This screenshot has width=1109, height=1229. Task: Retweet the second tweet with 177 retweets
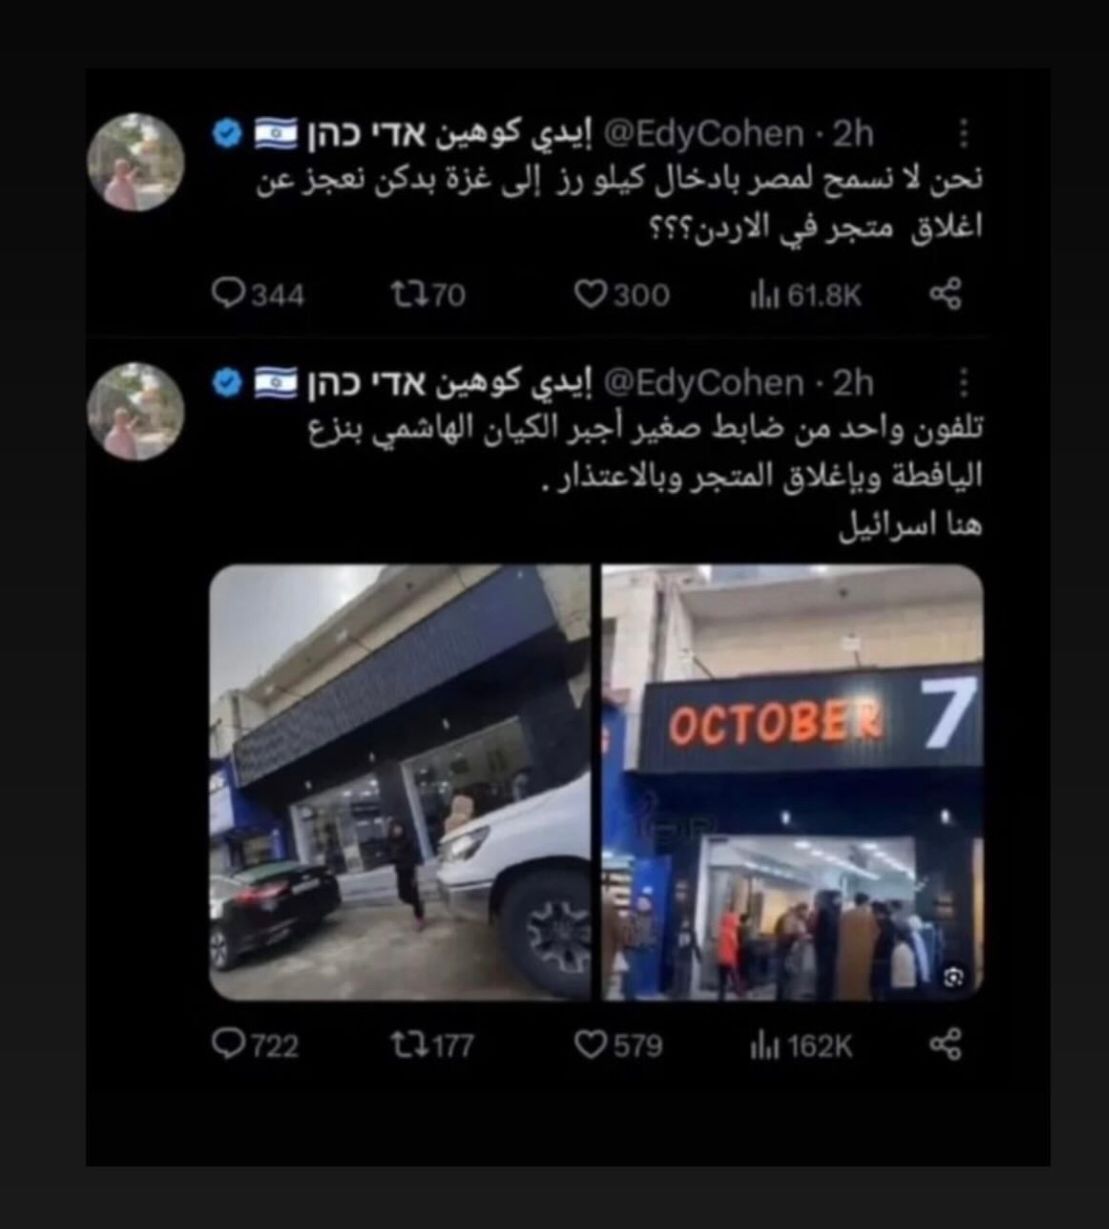point(431,1045)
